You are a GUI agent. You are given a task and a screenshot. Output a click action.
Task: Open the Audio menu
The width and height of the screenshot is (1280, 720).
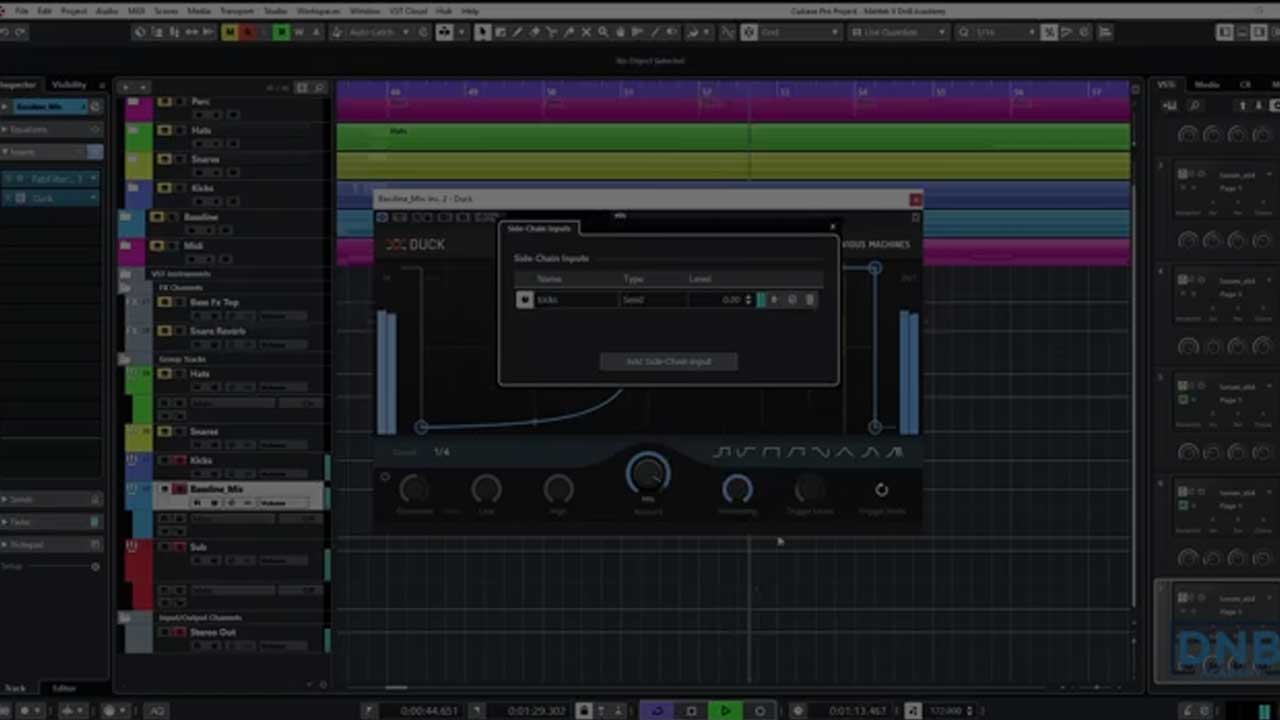pyautogui.click(x=106, y=11)
